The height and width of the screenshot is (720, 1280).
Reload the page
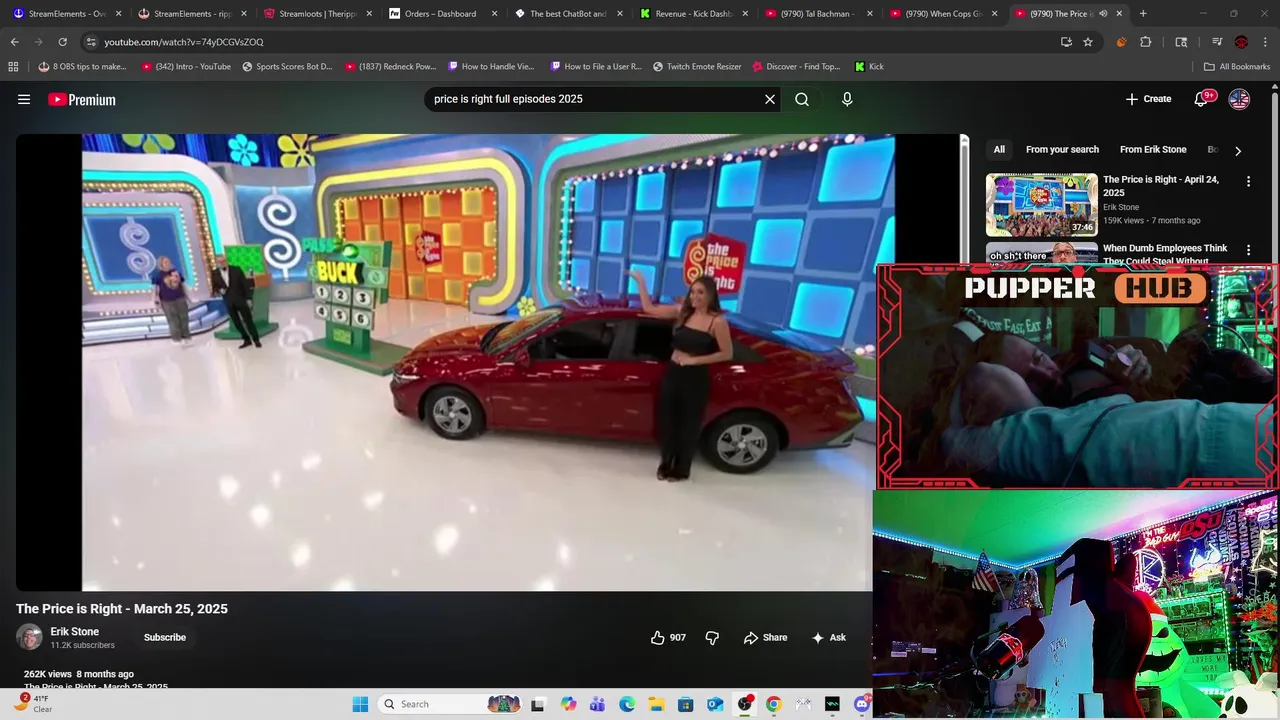click(62, 42)
